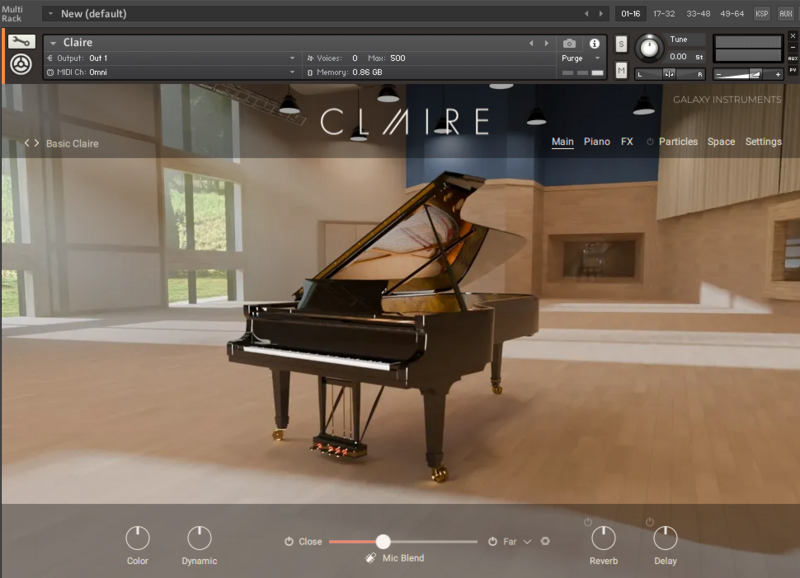
Task: Click the instrument volume slider
Action: [x=748, y=74]
